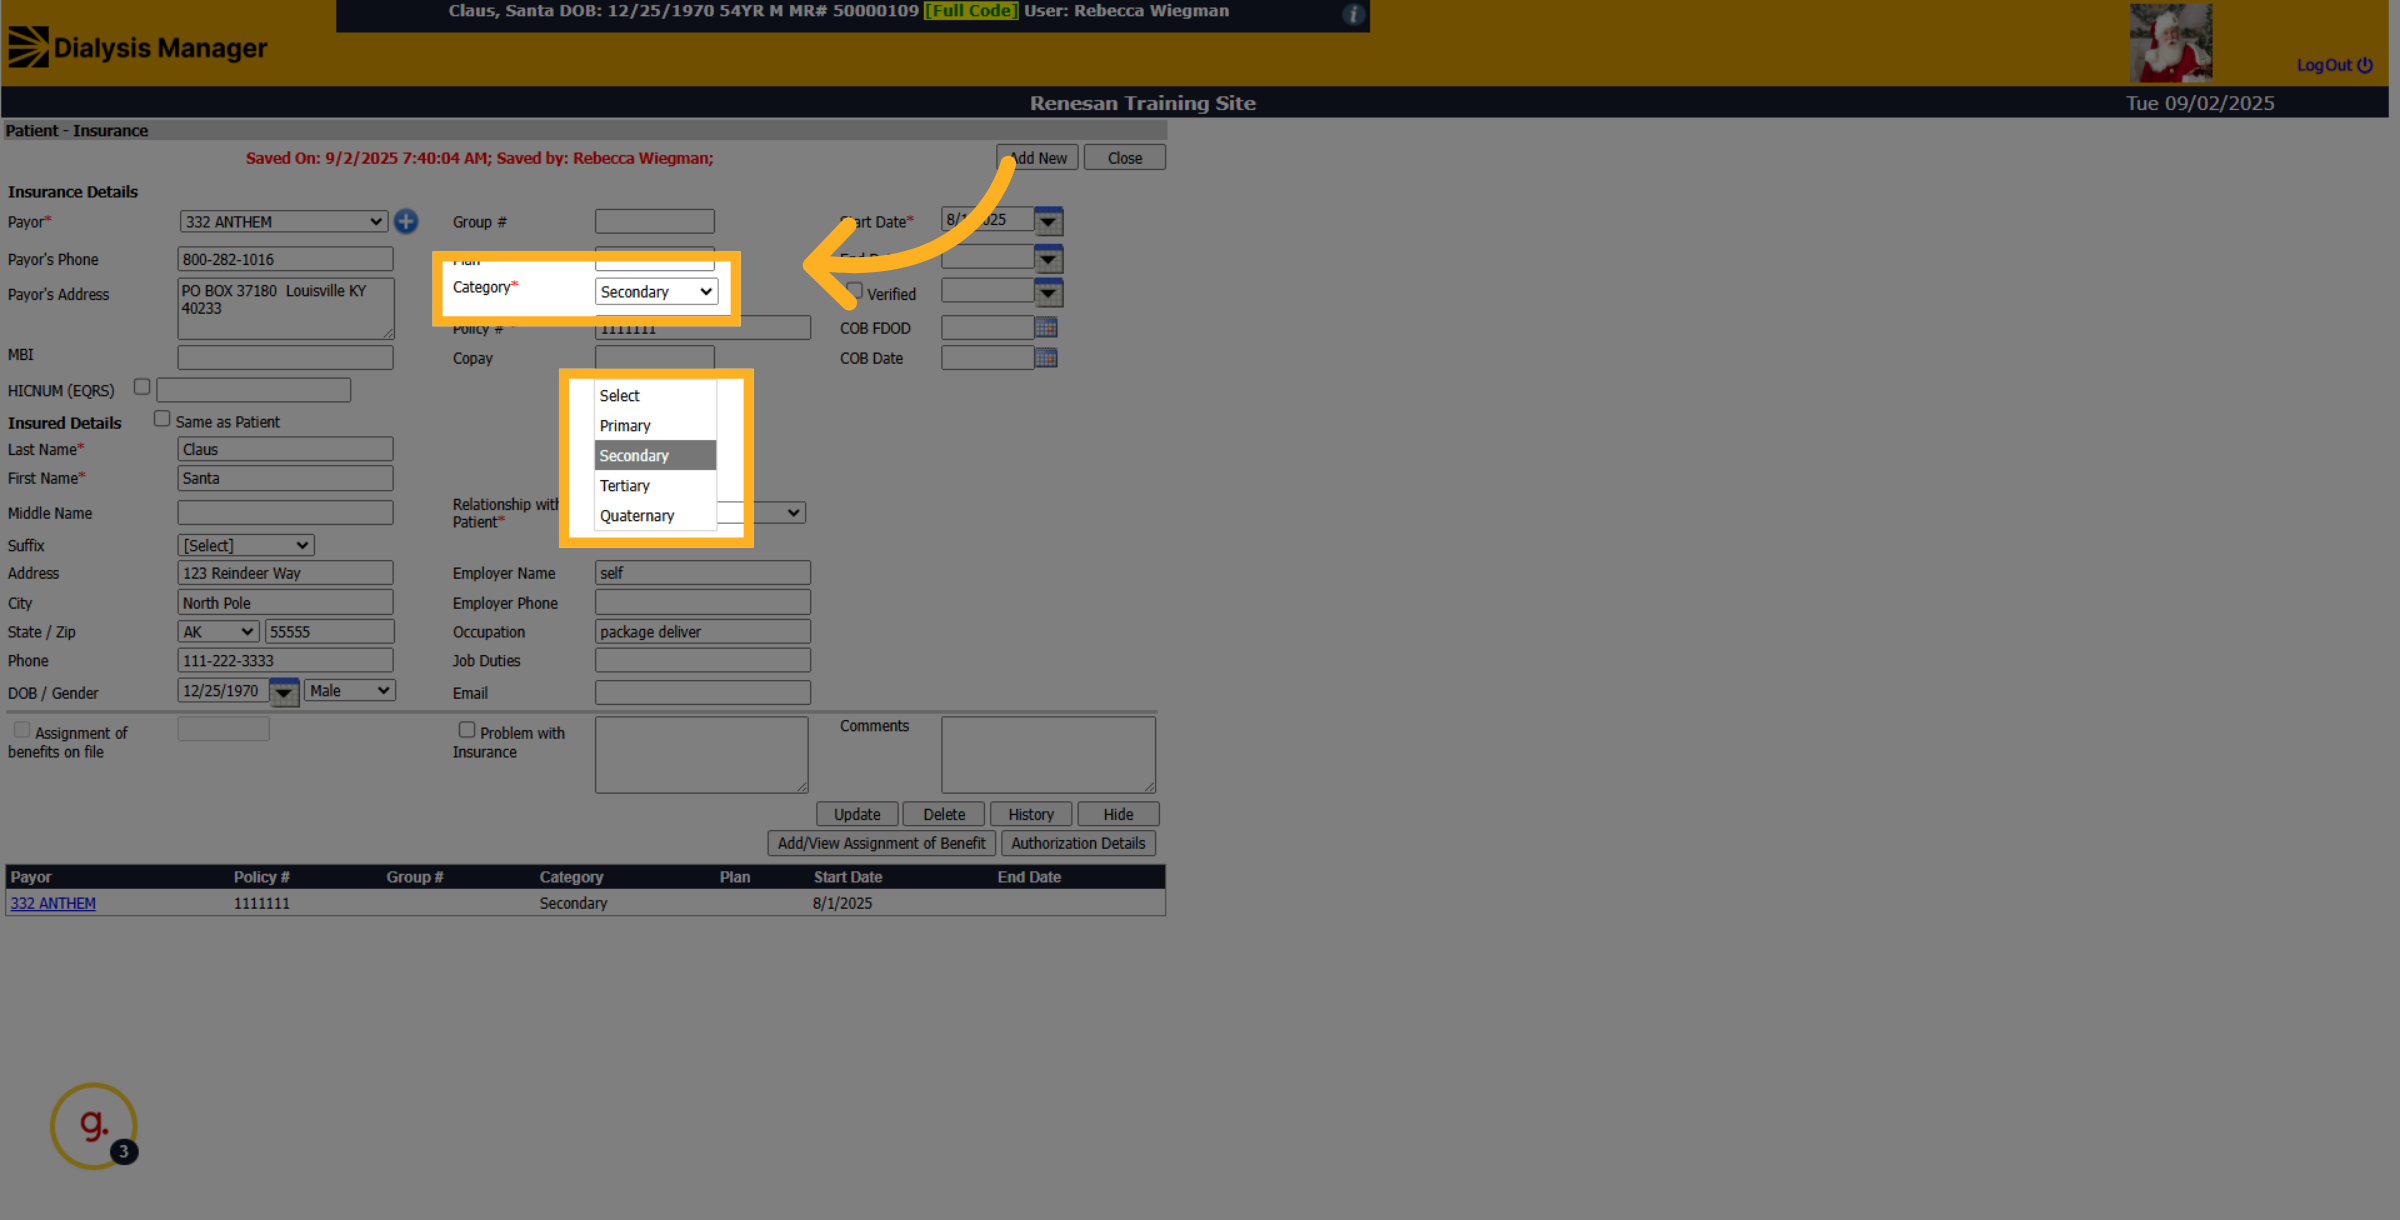Open COB FDOD calendar icon
2400x1220 pixels.
click(1046, 327)
